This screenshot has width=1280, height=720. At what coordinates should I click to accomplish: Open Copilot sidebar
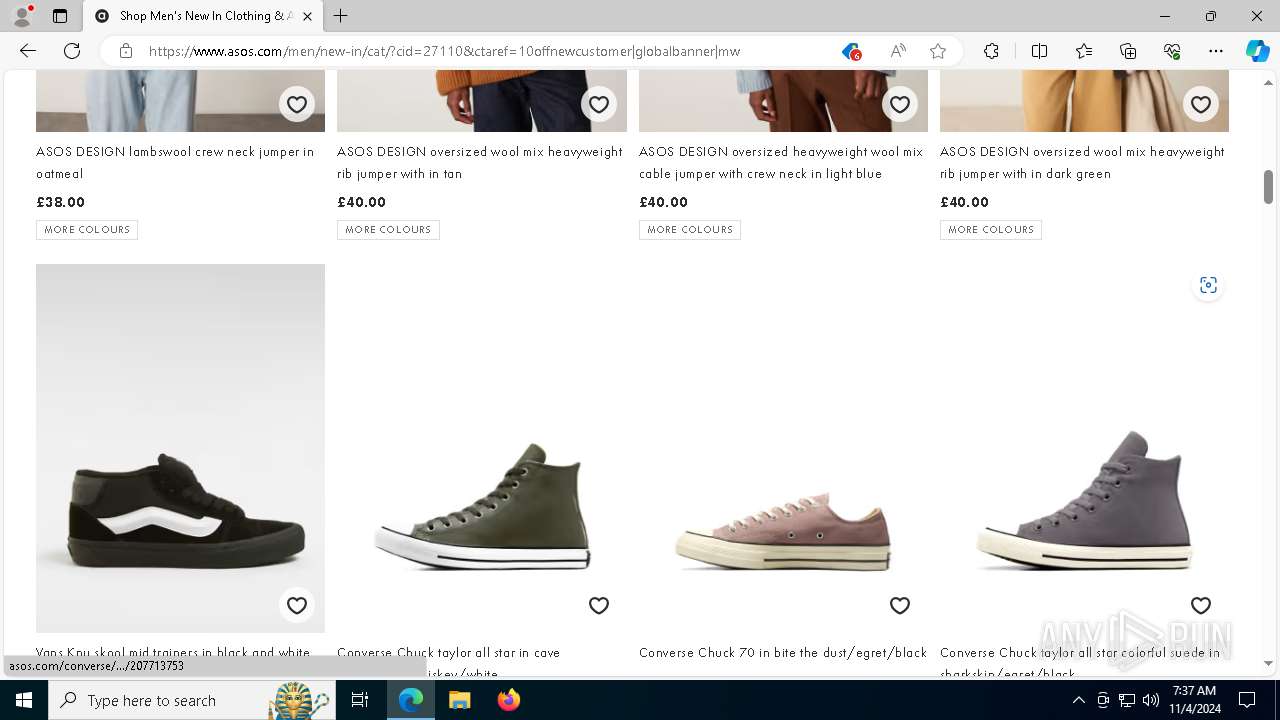[1258, 51]
